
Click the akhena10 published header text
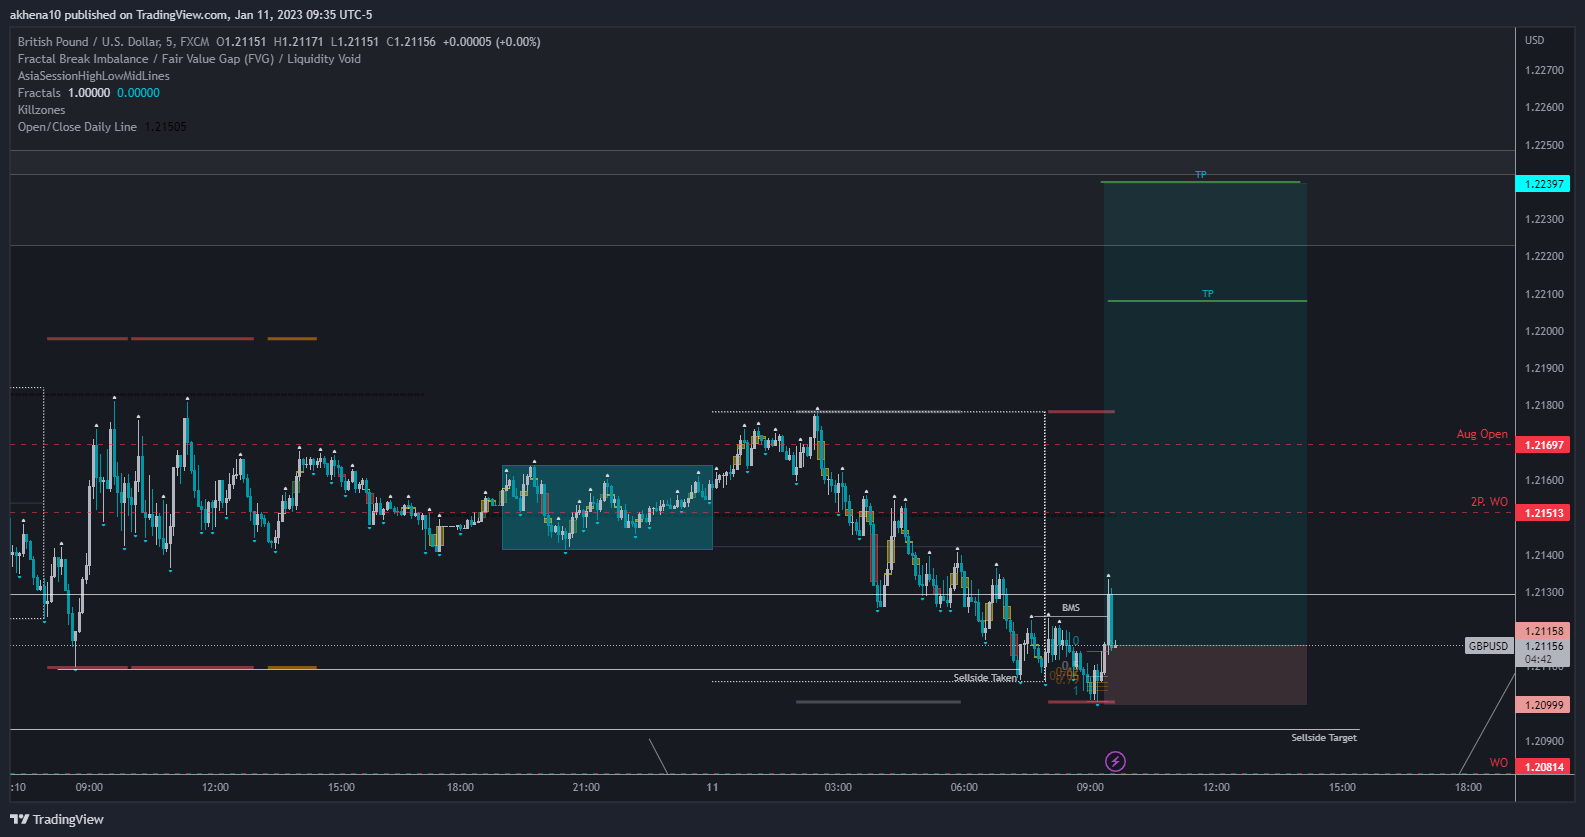pyautogui.click(x=191, y=15)
